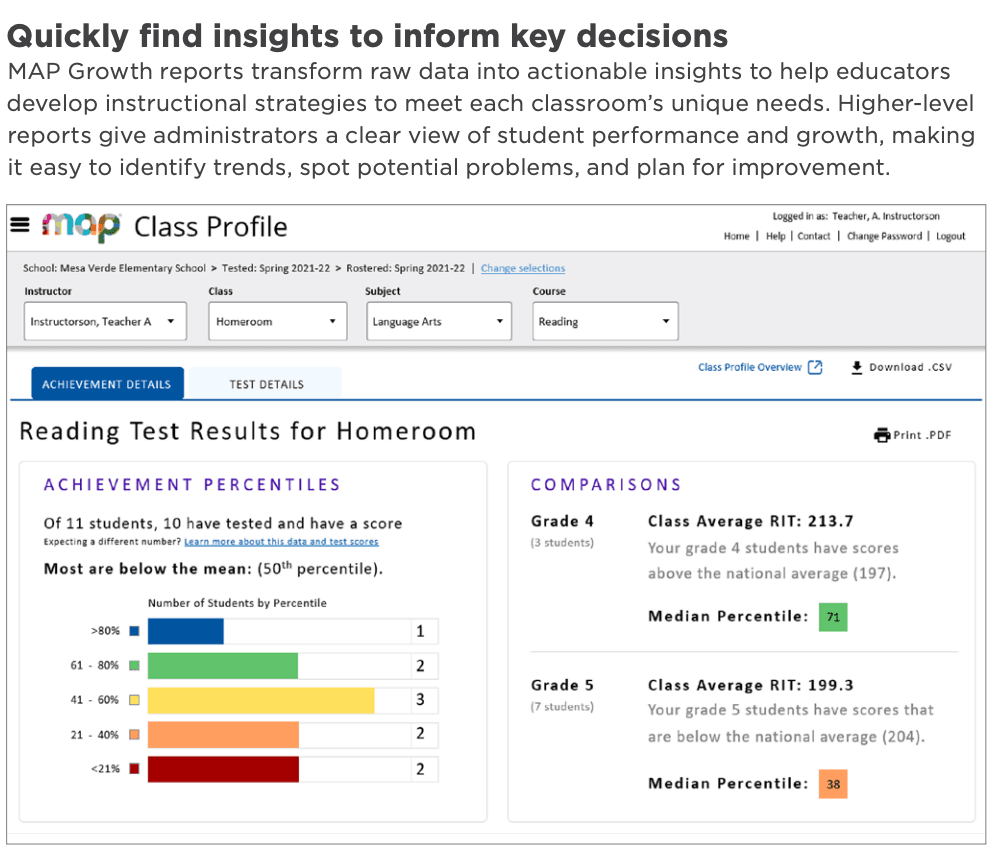Click the orange 21 - 40% legend square
Screen dimensions: 1004x860
tap(134, 734)
